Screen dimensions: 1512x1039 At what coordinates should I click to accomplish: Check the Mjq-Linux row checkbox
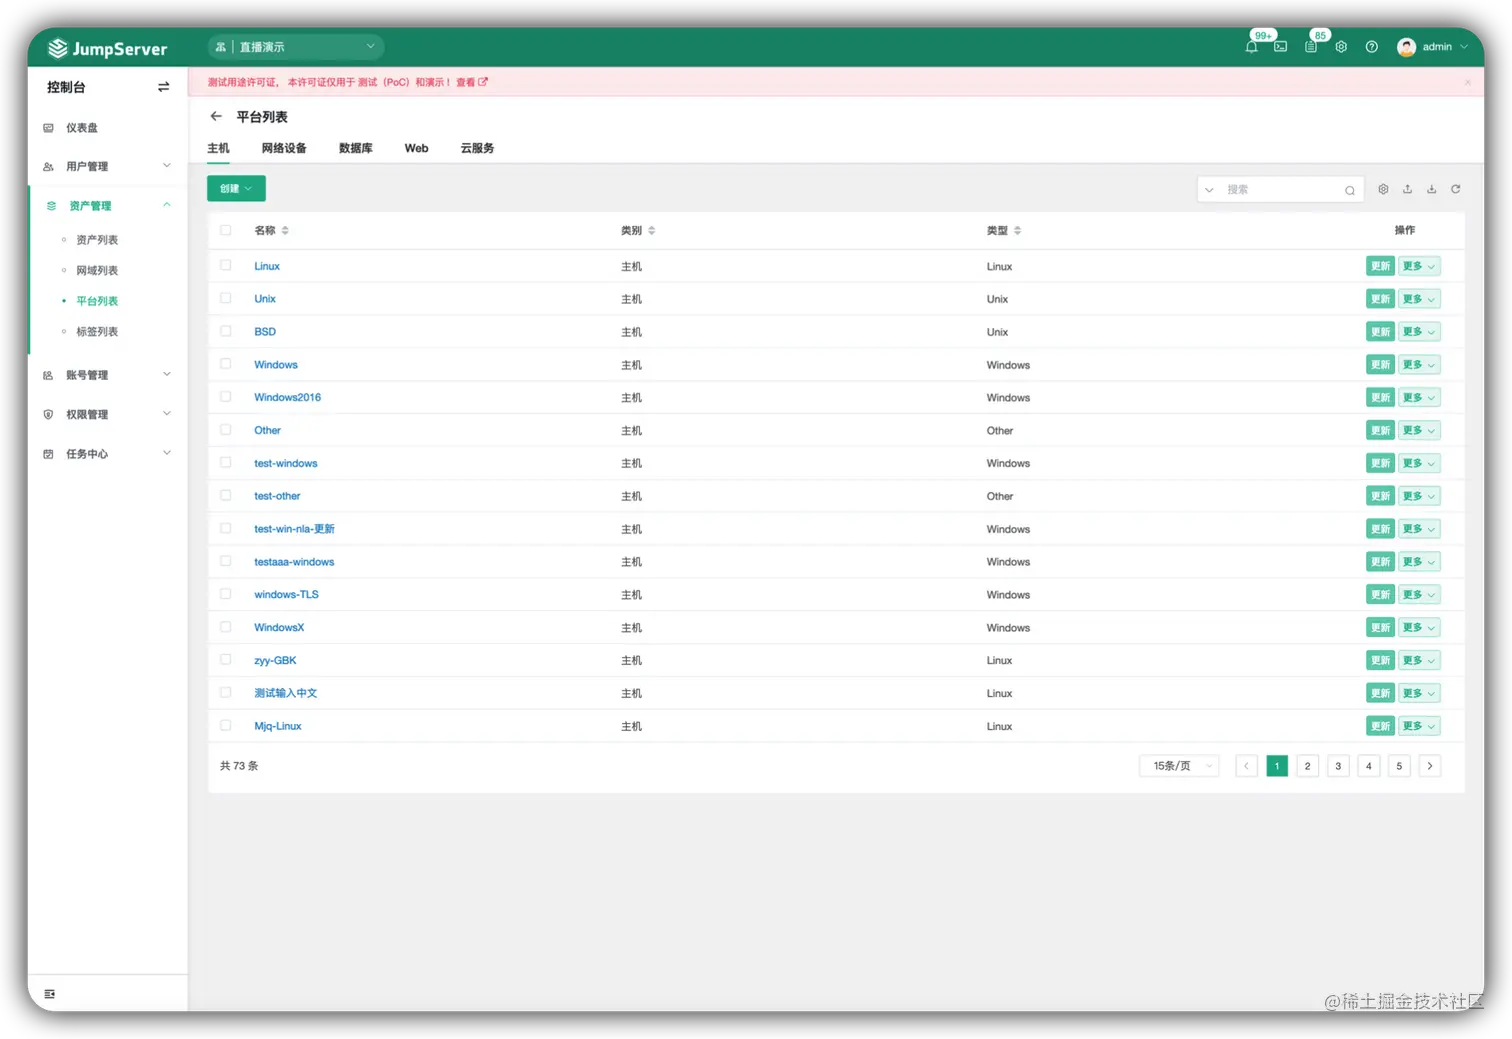[226, 726]
